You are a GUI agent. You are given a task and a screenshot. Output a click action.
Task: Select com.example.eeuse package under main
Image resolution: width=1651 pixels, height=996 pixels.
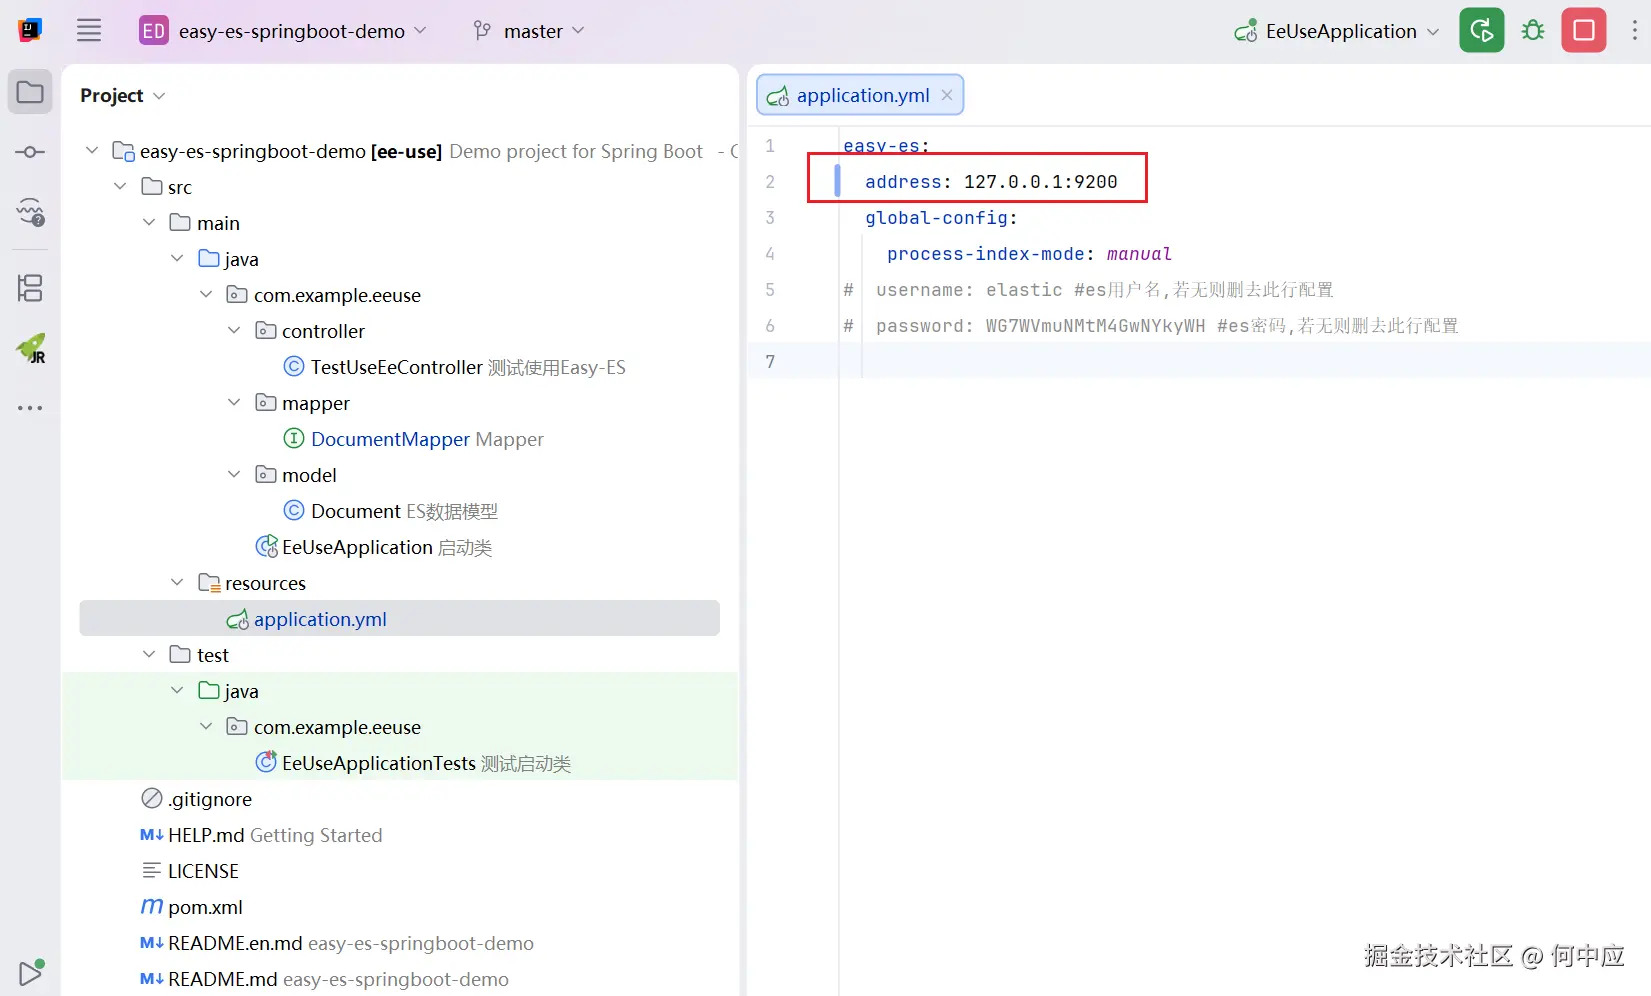[337, 295]
